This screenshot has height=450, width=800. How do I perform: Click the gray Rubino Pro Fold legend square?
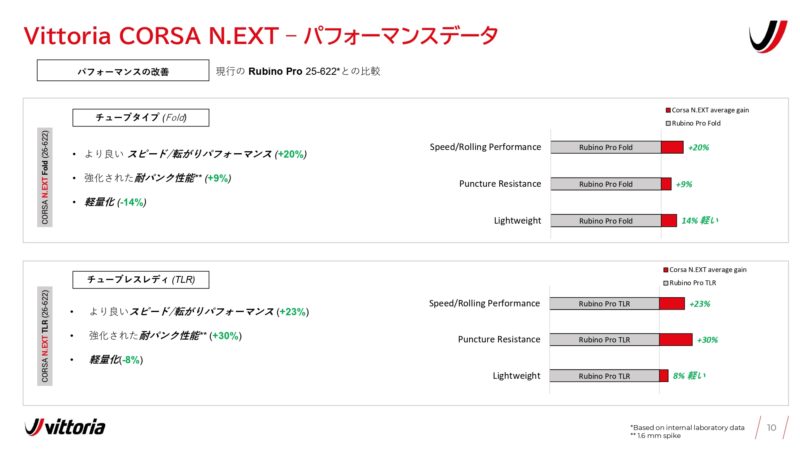[x=668, y=122]
